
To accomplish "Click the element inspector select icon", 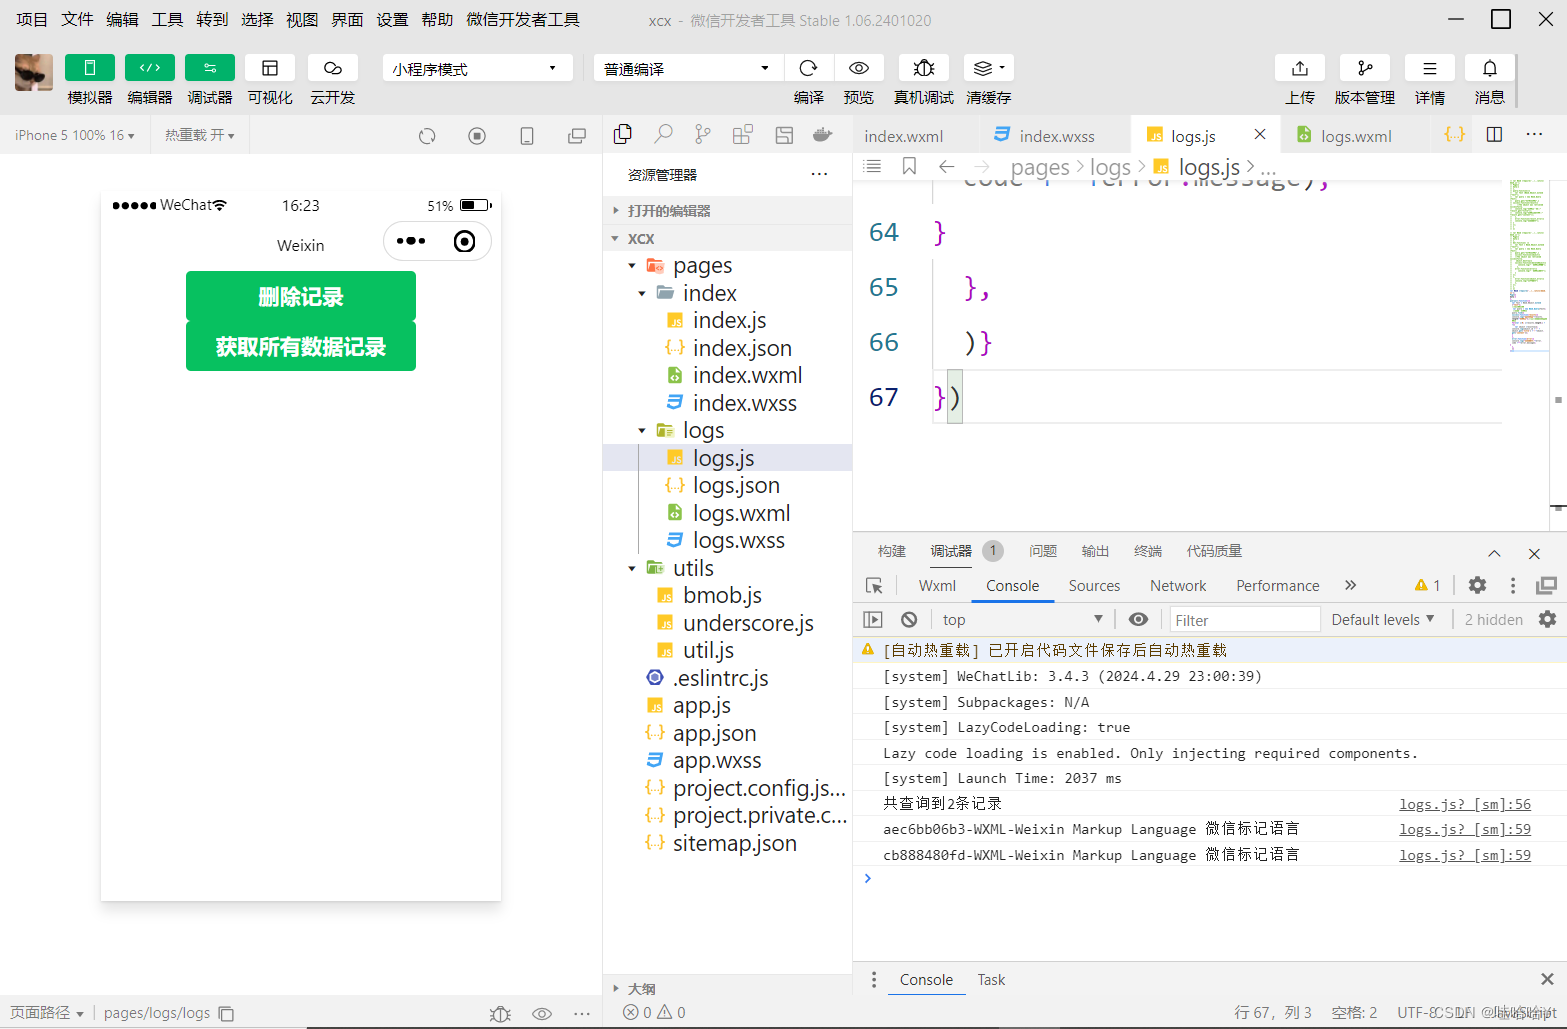I will [x=874, y=586].
